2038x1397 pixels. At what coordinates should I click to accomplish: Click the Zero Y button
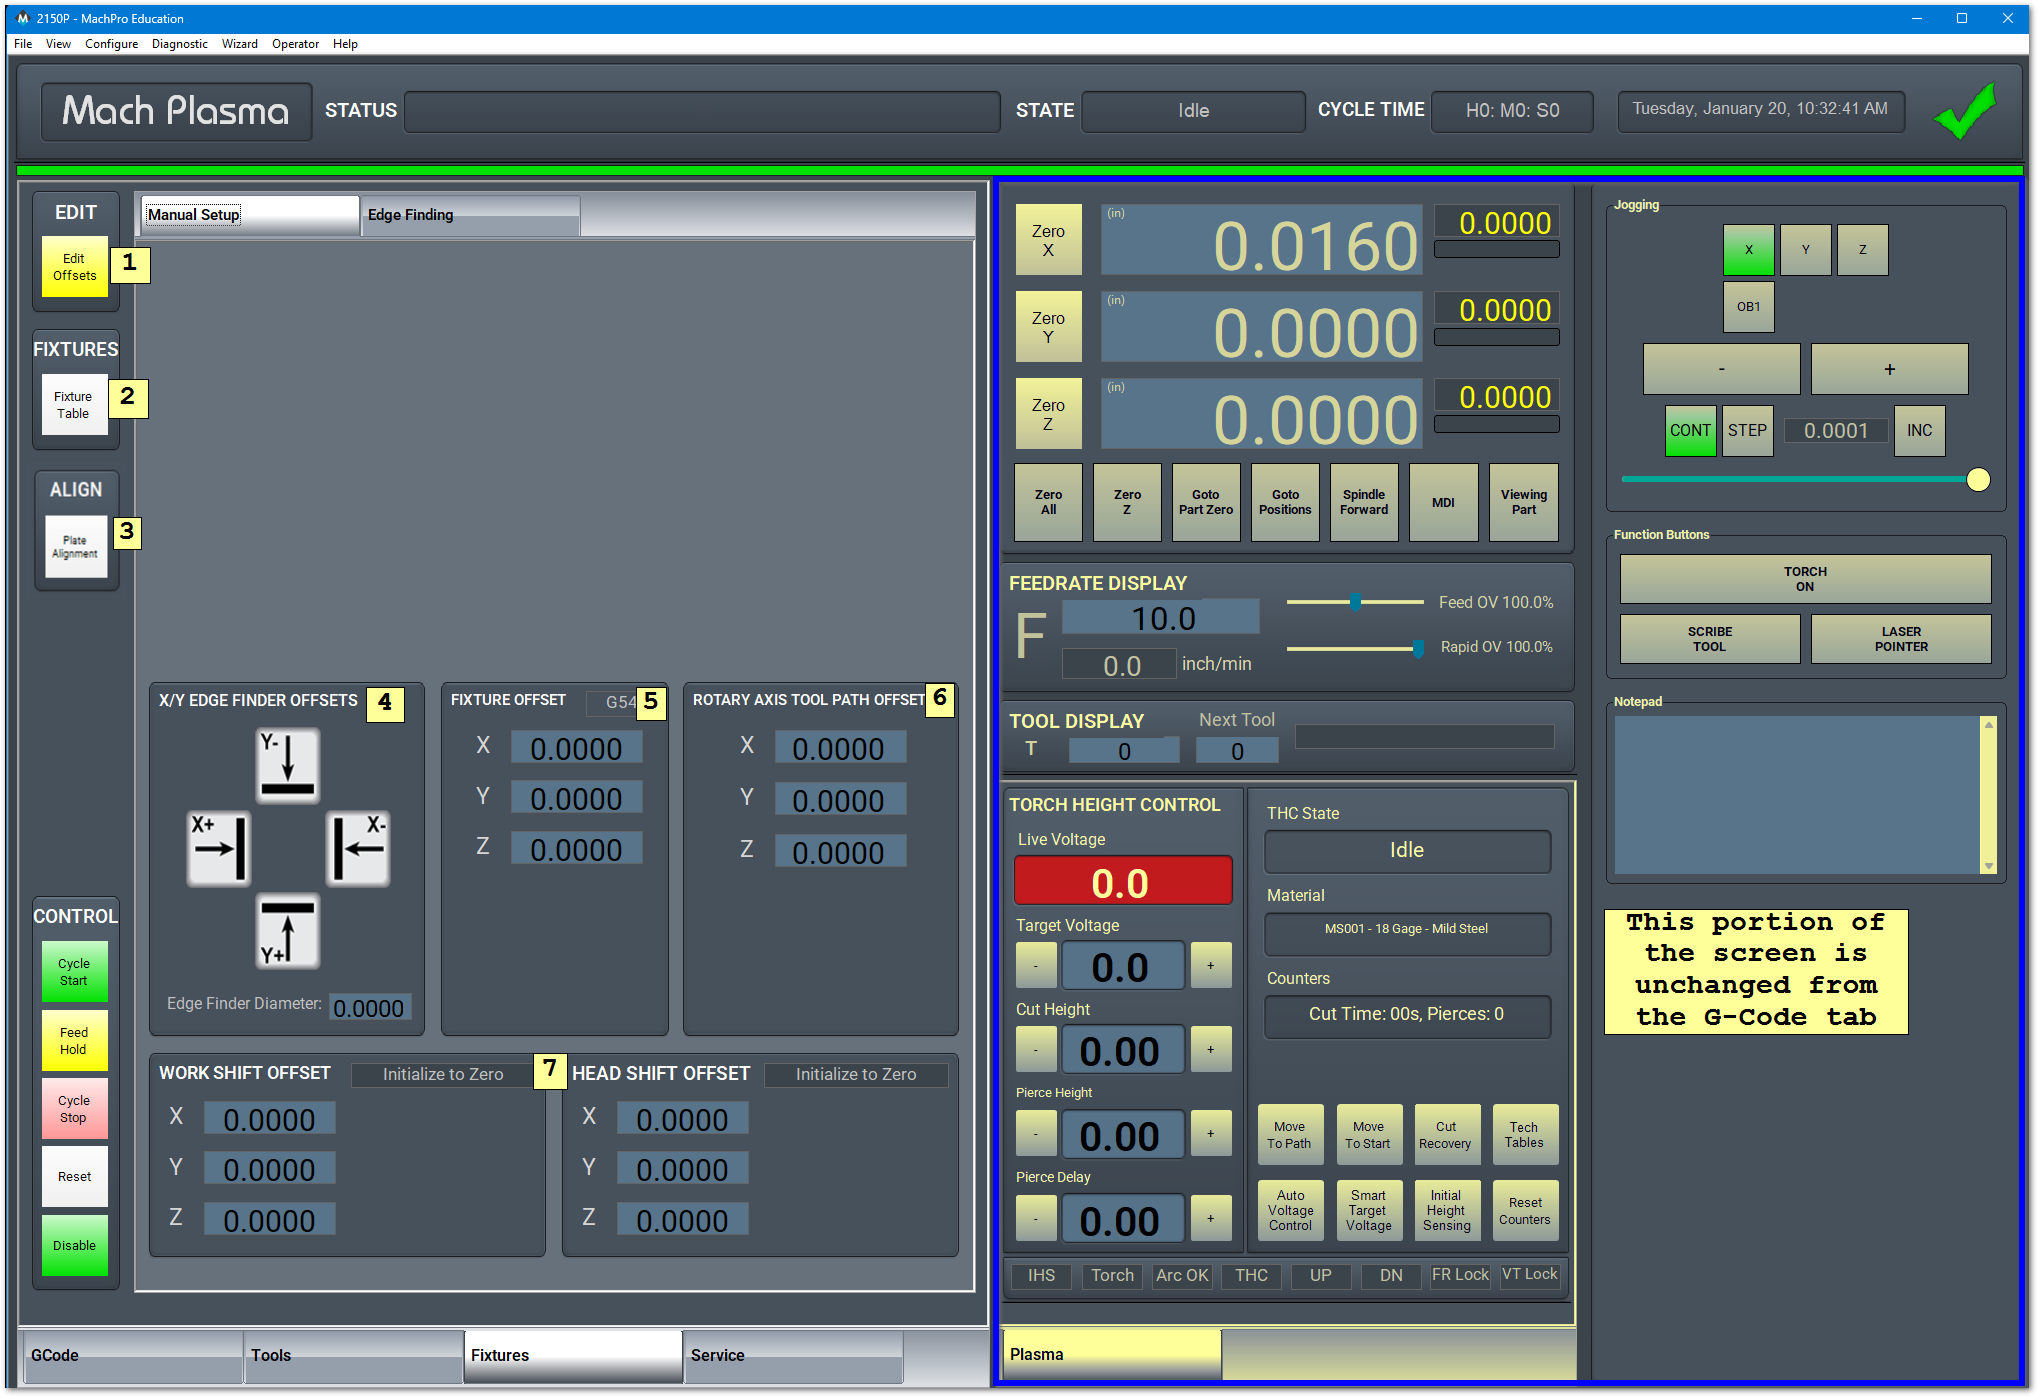click(1048, 327)
